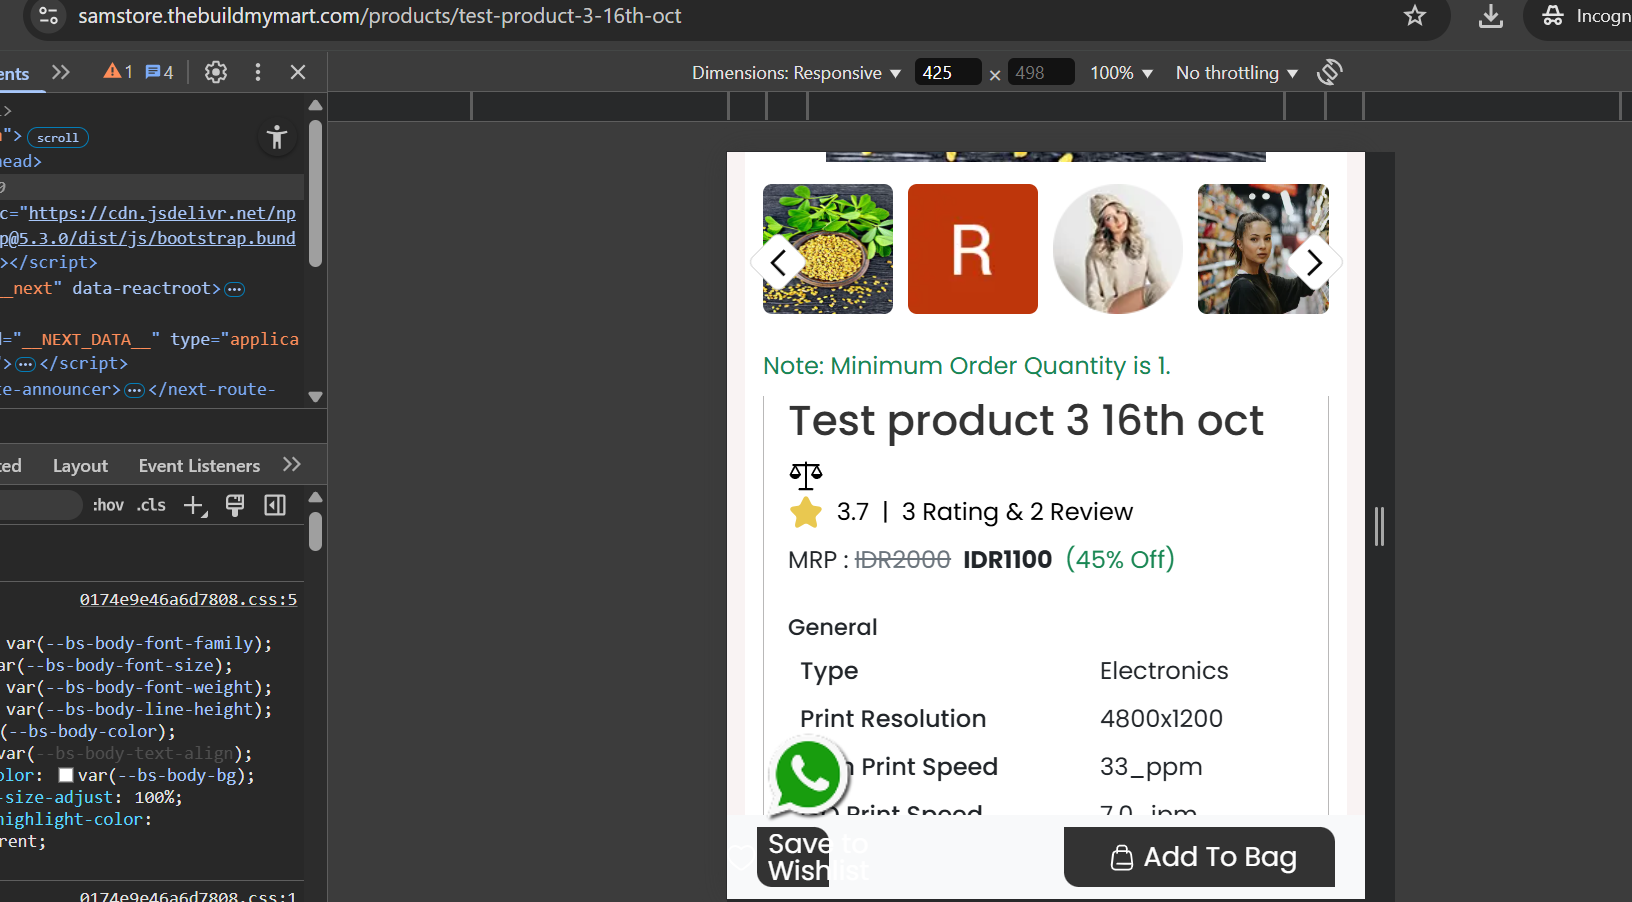Close the DevTools panel
The height and width of the screenshot is (902, 1632).
point(298,72)
